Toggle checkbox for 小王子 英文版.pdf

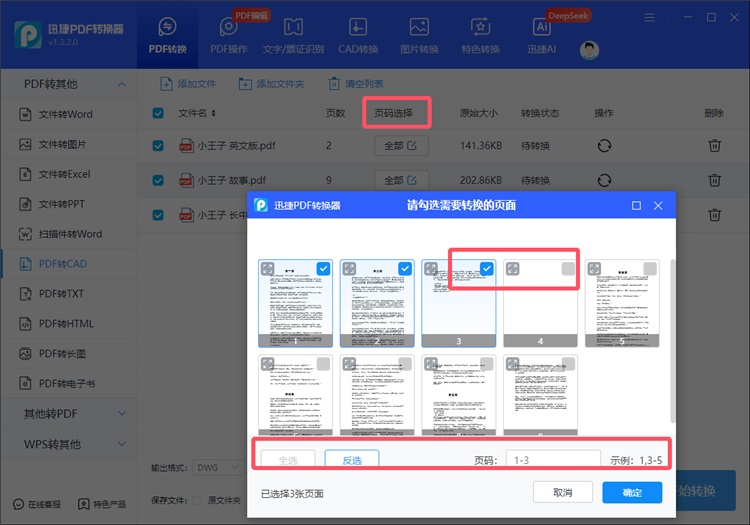coord(158,146)
